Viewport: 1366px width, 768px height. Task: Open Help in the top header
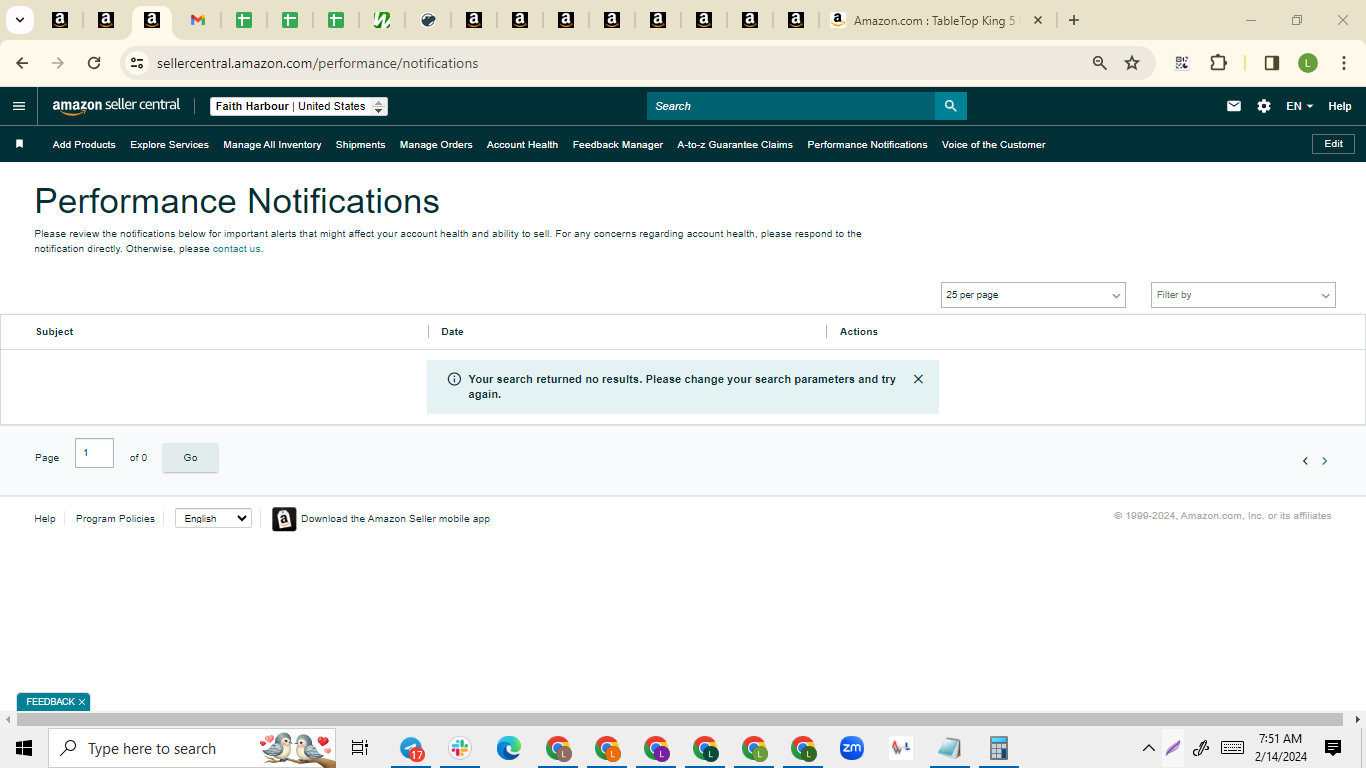pos(1340,106)
